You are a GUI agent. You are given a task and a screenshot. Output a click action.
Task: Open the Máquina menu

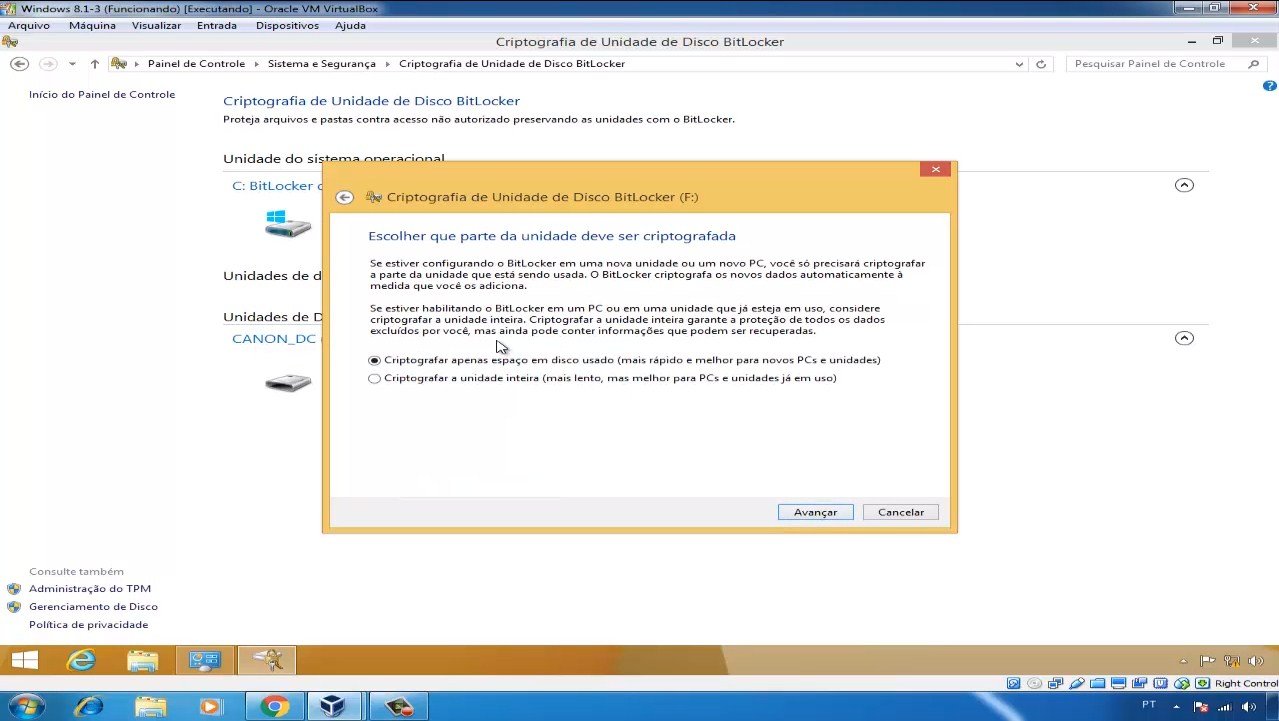(x=92, y=25)
